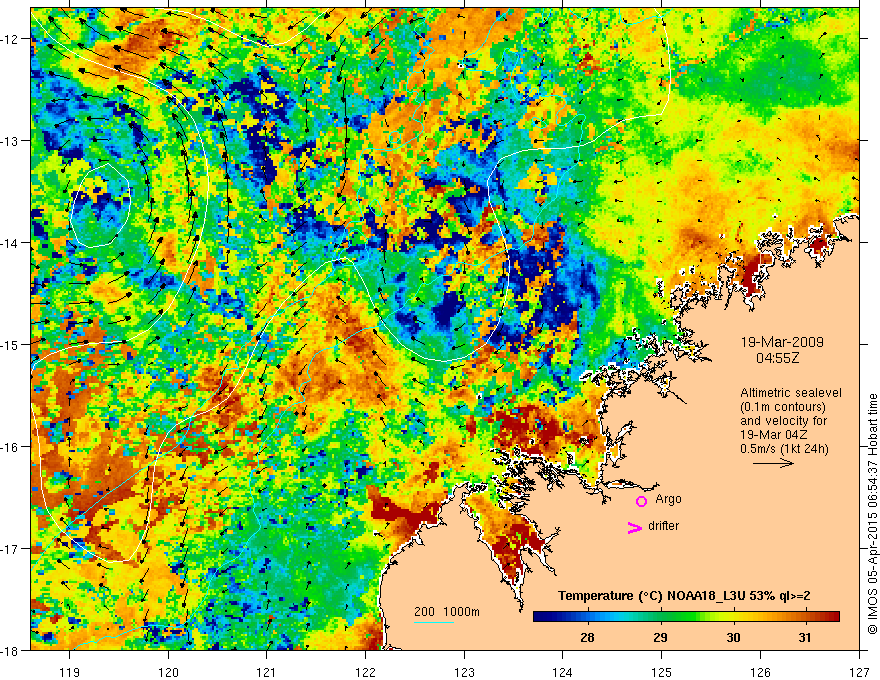Click the colorbar tick label 30
This screenshot has width=880, height=680.
[x=733, y=638]
